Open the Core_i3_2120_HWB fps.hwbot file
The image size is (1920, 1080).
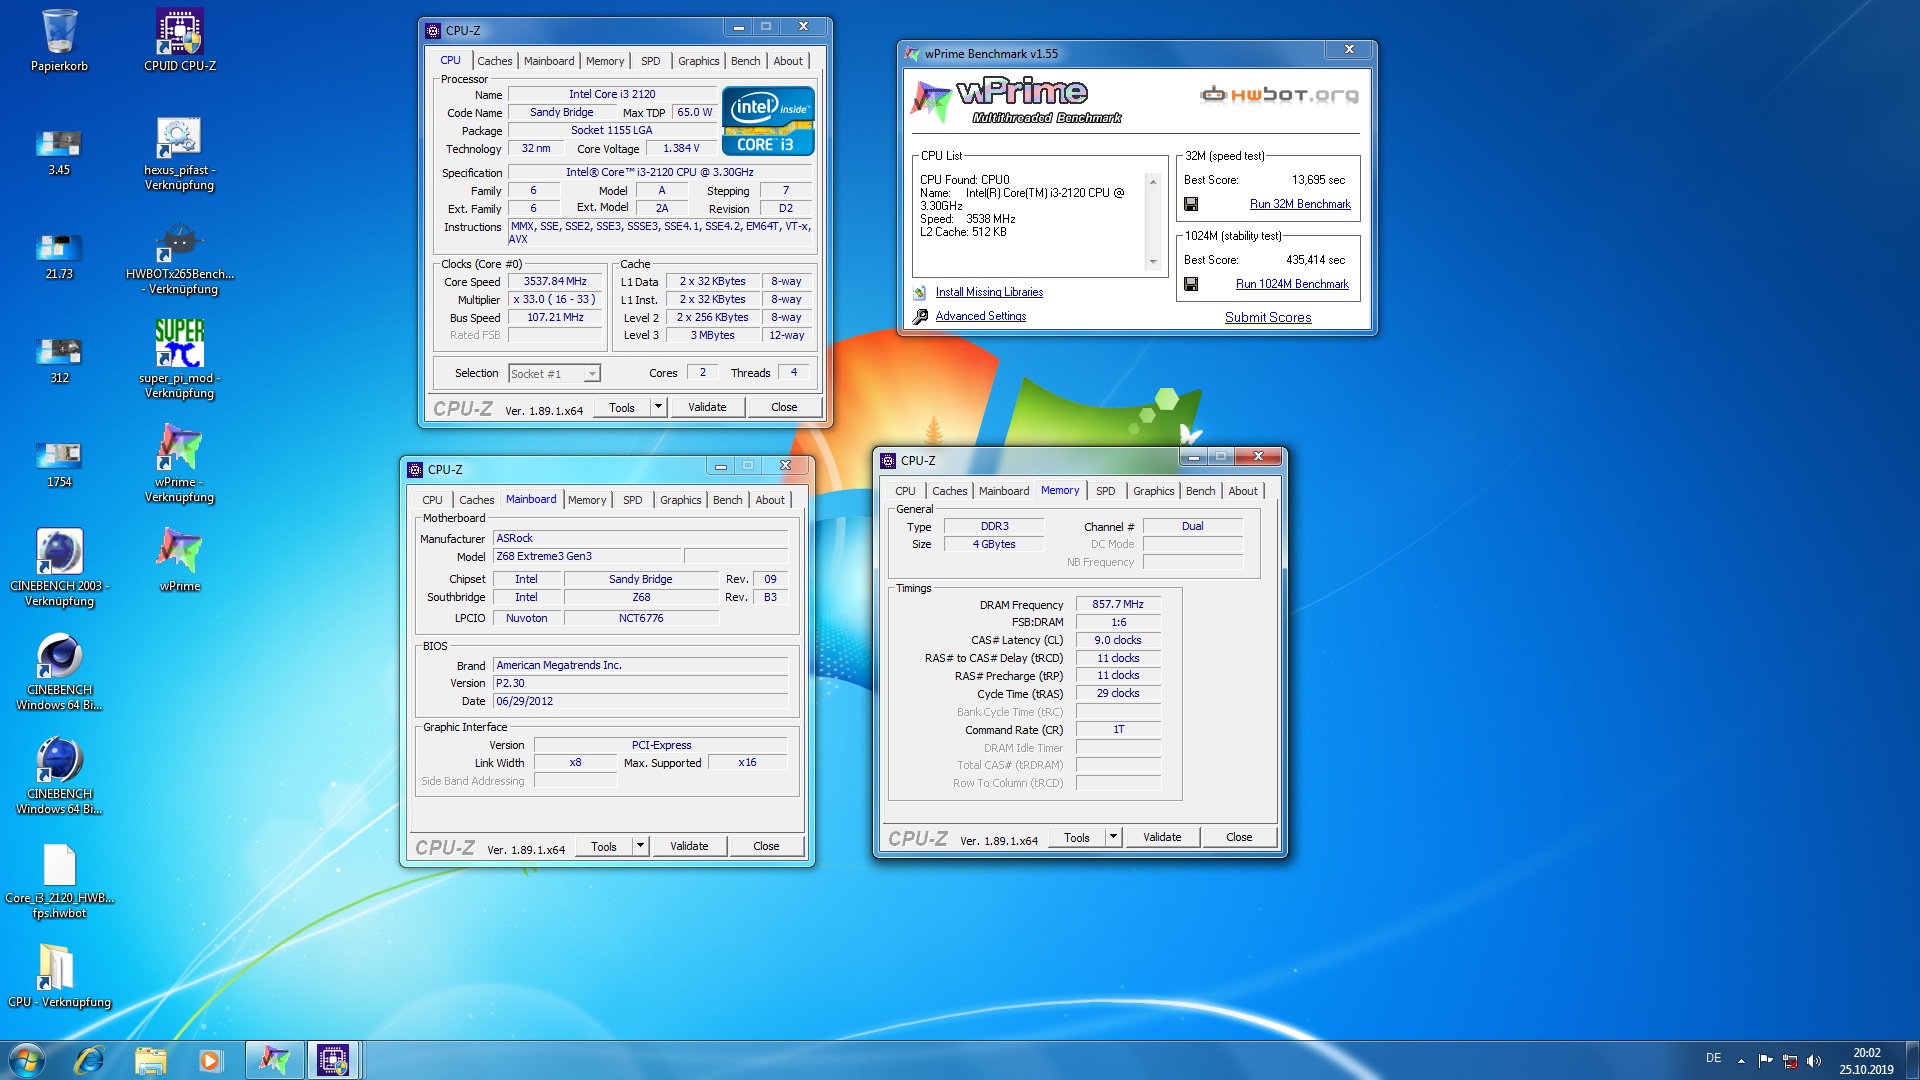click(59, 880)
